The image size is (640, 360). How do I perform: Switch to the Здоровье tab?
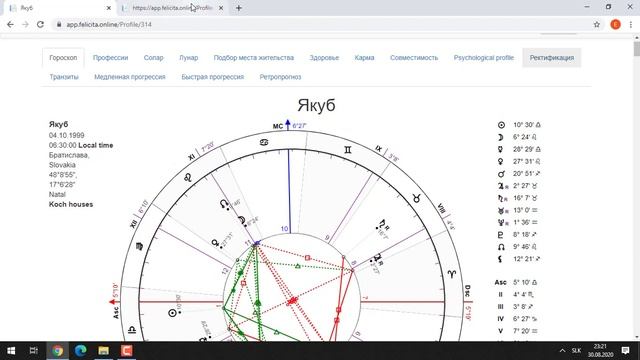324,58
